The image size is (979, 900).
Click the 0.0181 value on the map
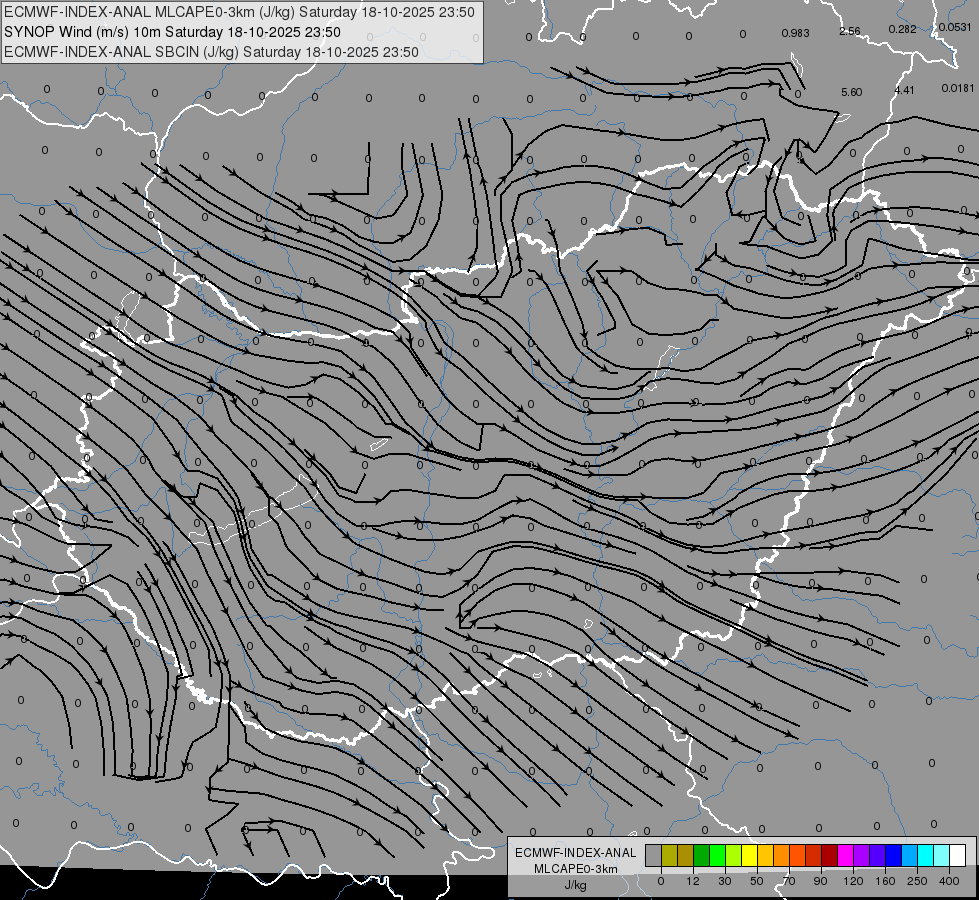tap(958, 88)
